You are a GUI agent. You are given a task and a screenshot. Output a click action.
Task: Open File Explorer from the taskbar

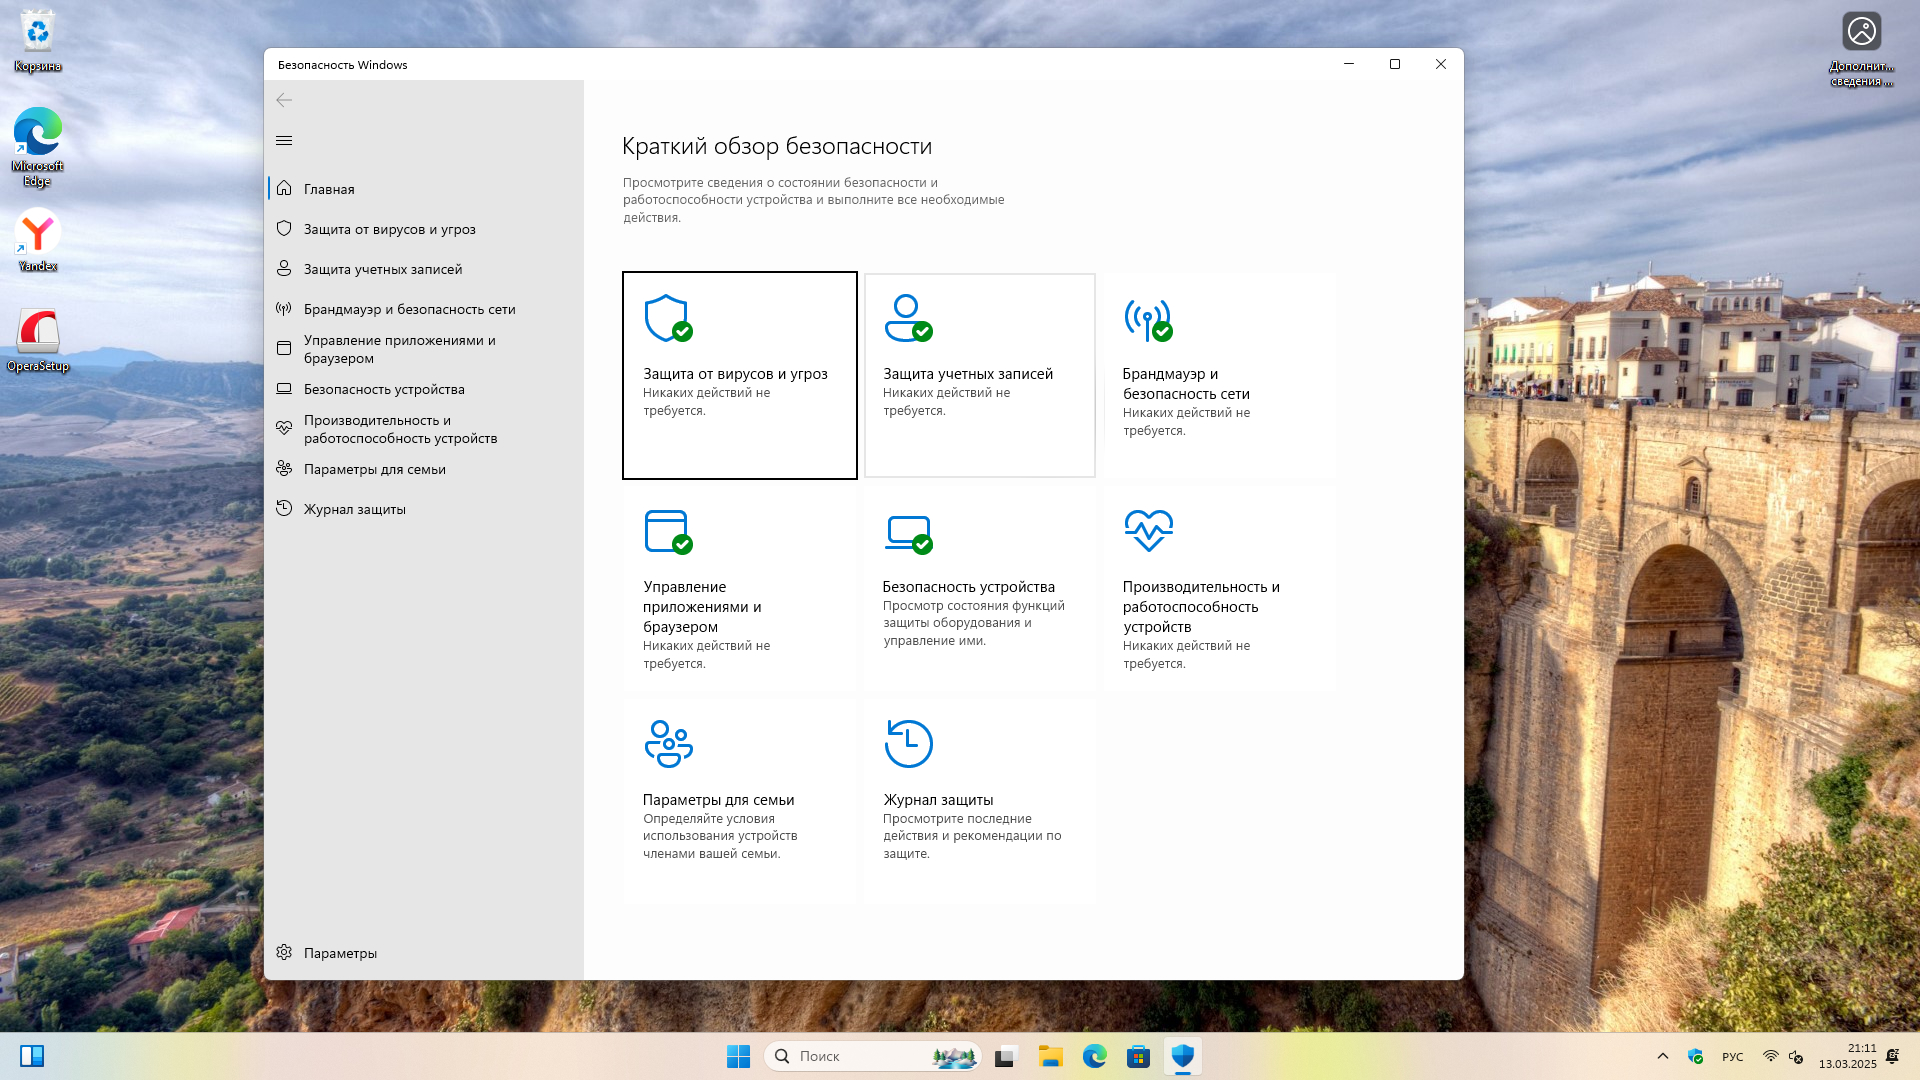pyautogui.click(x=1050, y=1056)
